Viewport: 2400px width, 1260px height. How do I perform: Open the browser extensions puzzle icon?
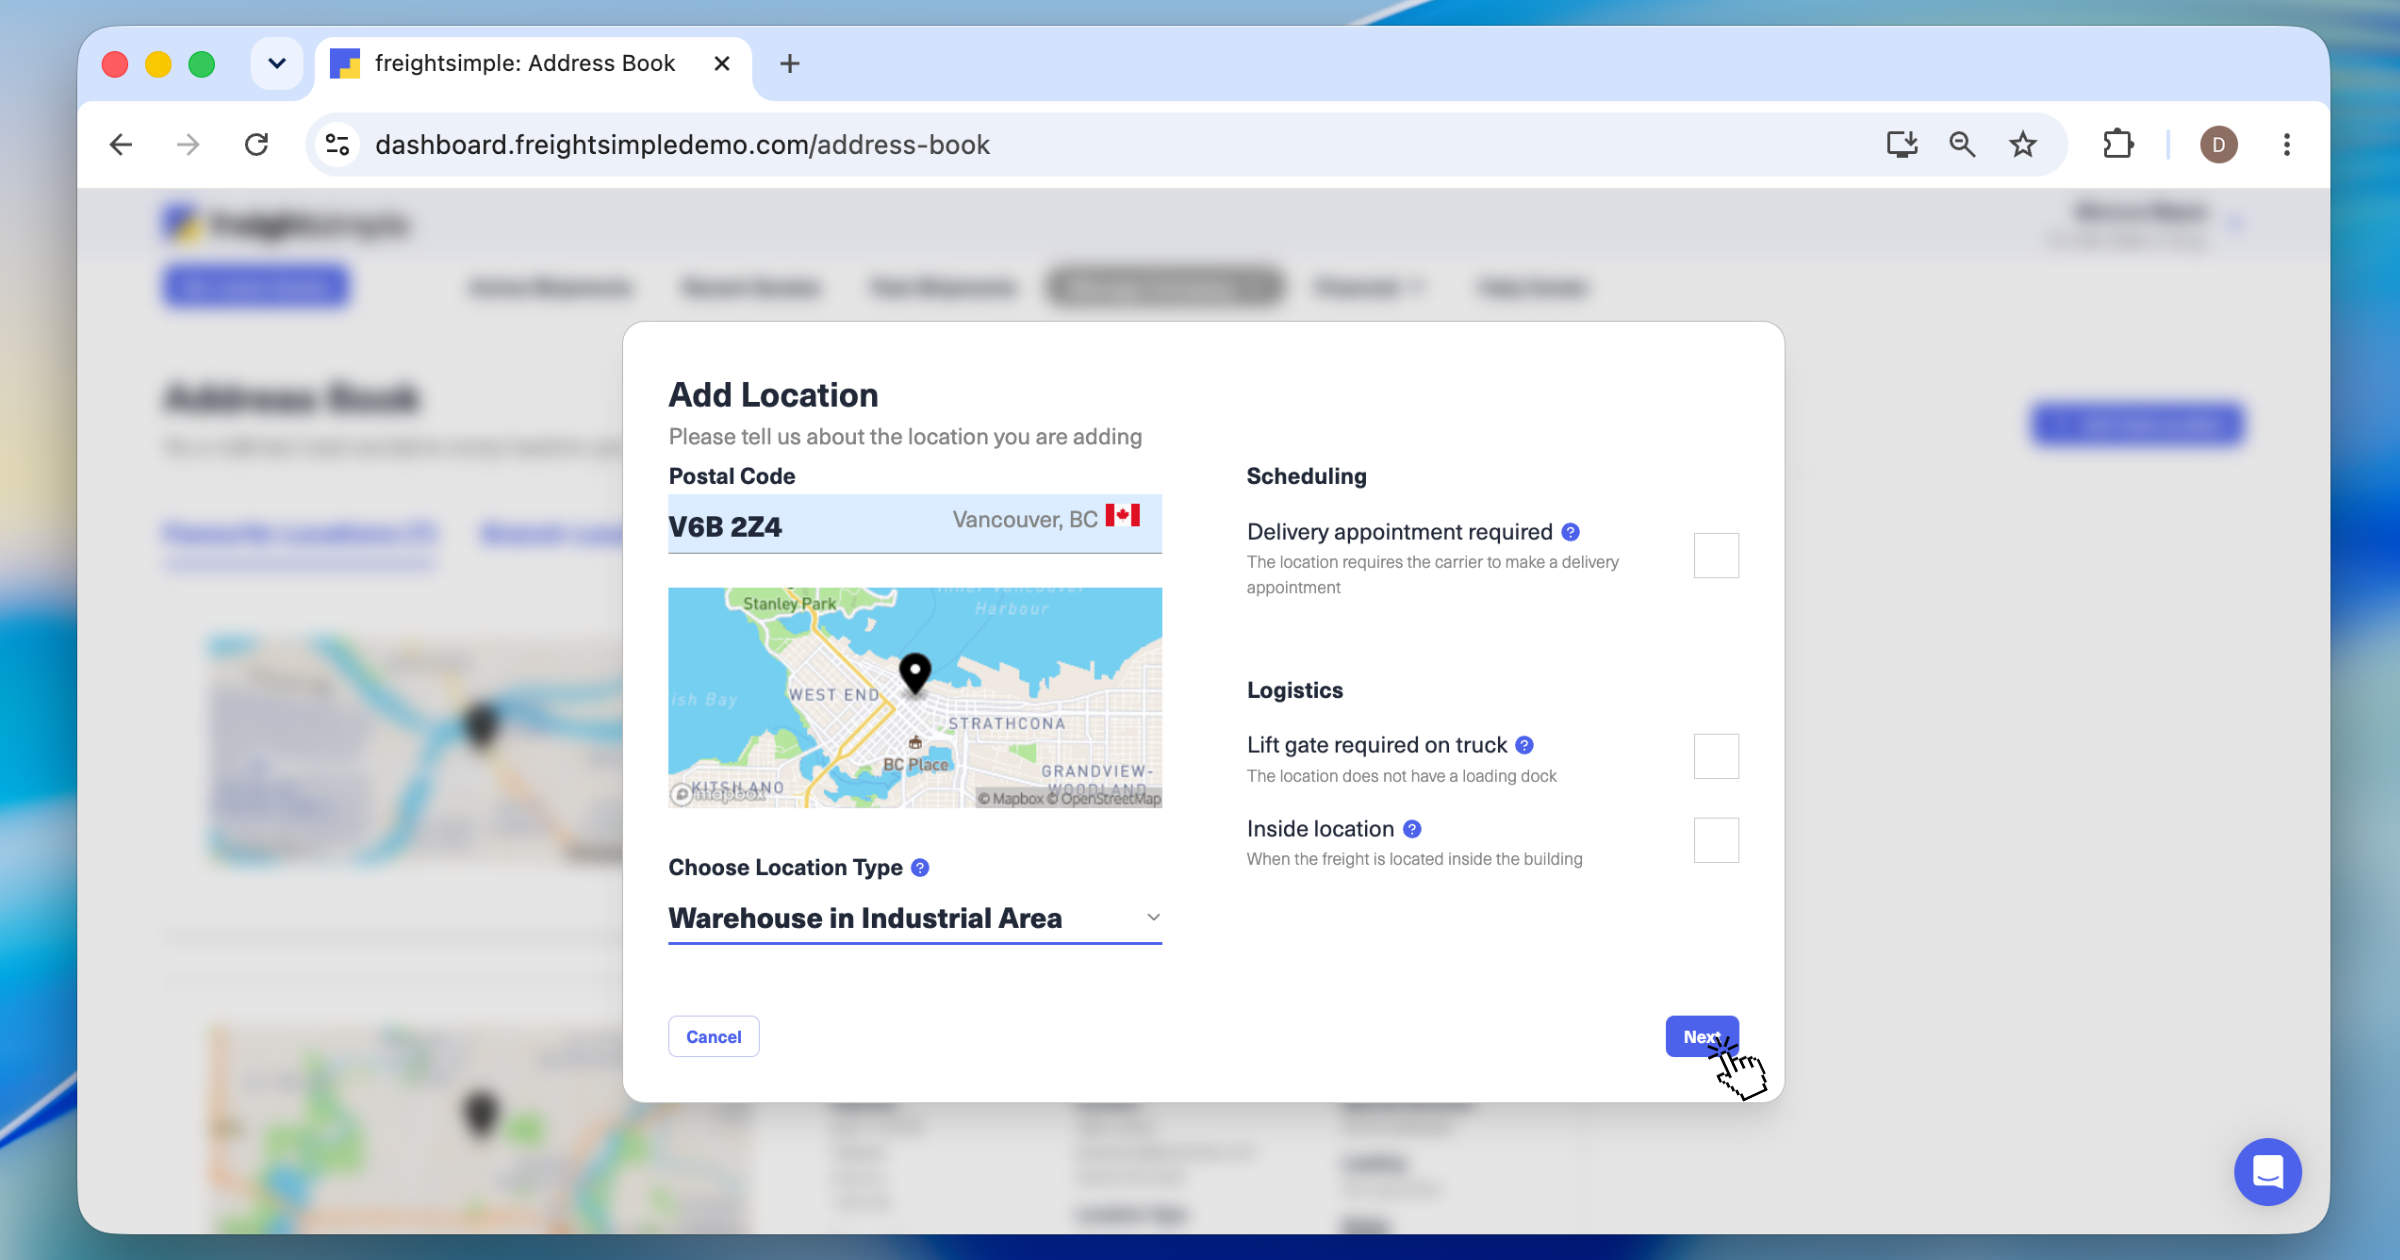coord(2118,145)
